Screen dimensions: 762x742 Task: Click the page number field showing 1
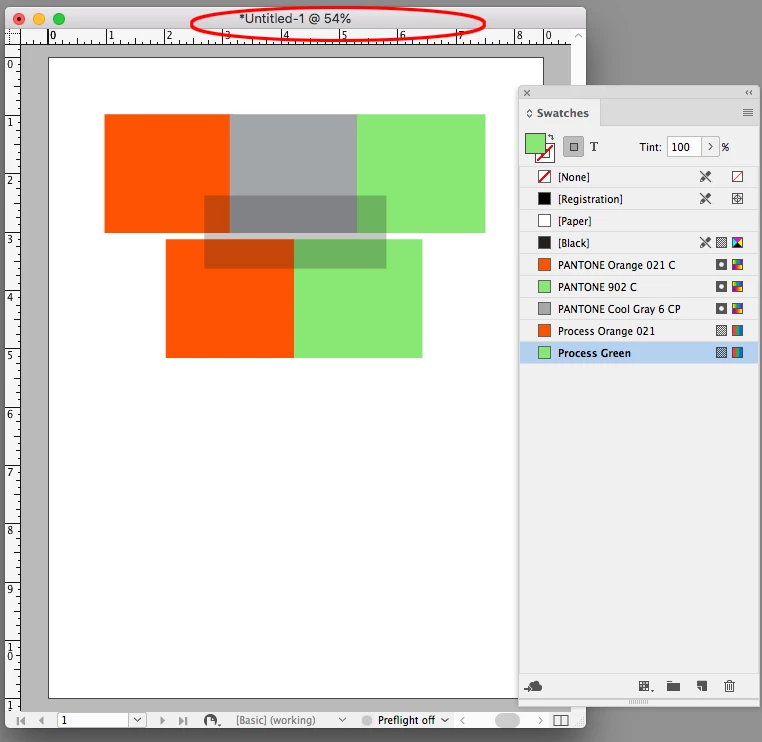pos(93,720)
